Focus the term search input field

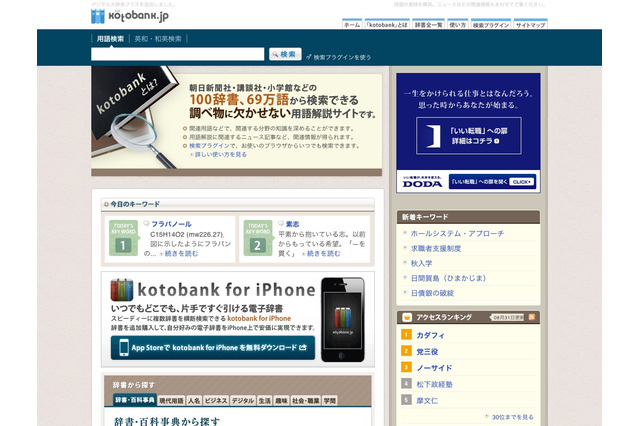pos(178,54)
